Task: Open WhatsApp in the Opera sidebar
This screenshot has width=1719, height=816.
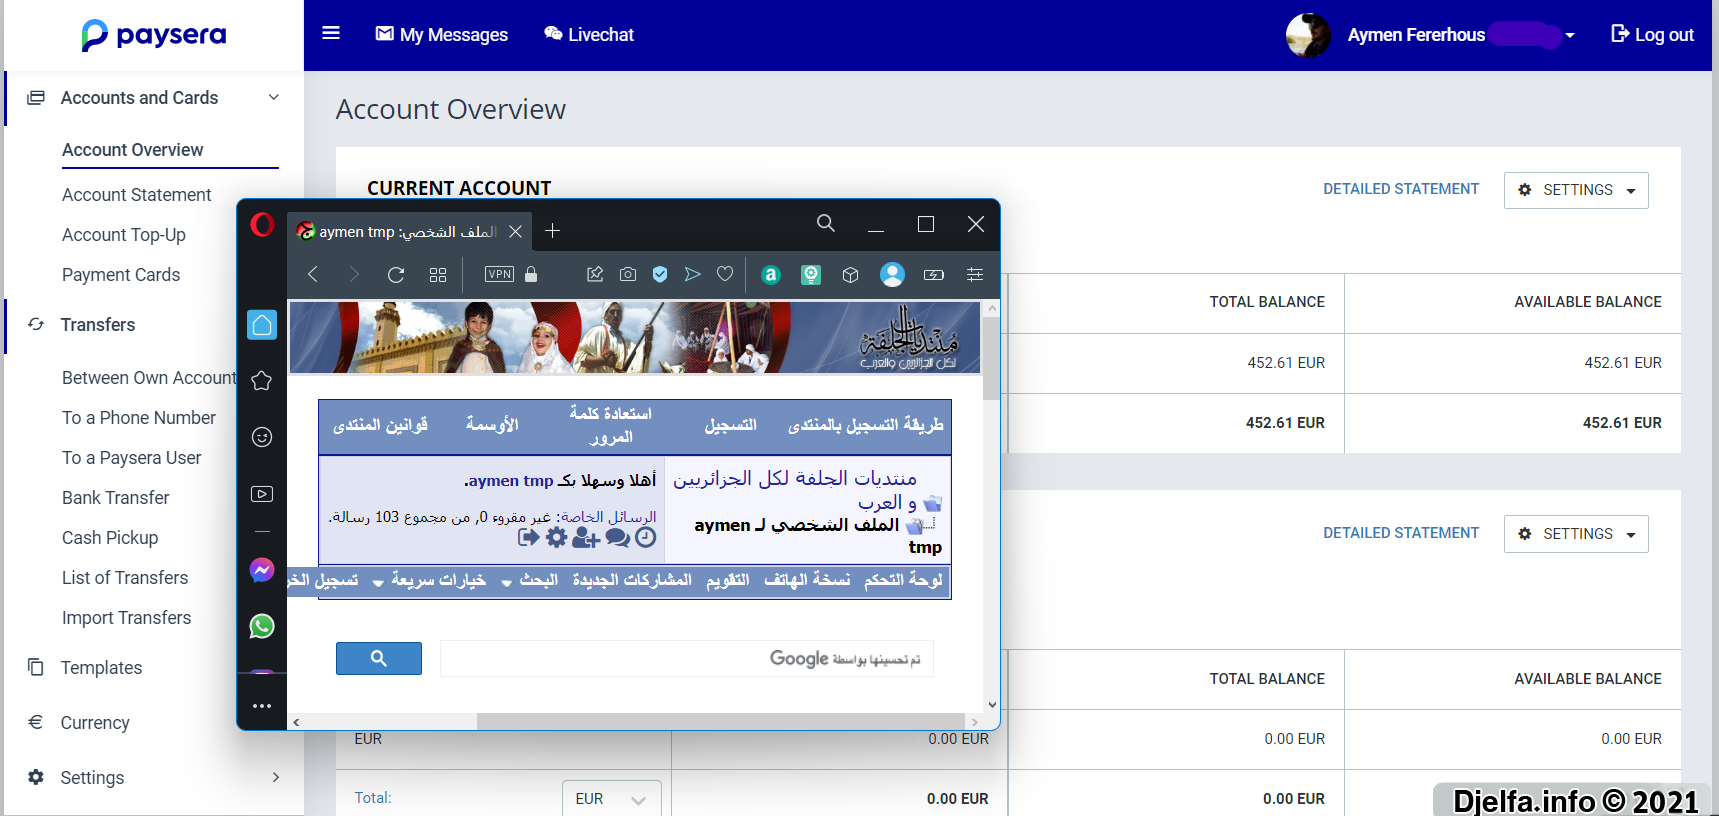Action: (262, 626)
